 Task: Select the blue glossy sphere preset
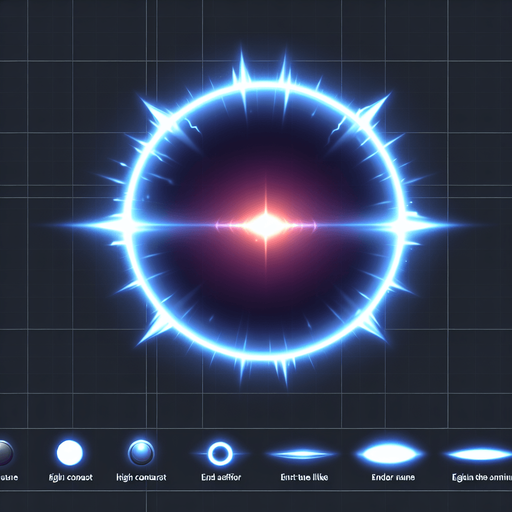141,453
